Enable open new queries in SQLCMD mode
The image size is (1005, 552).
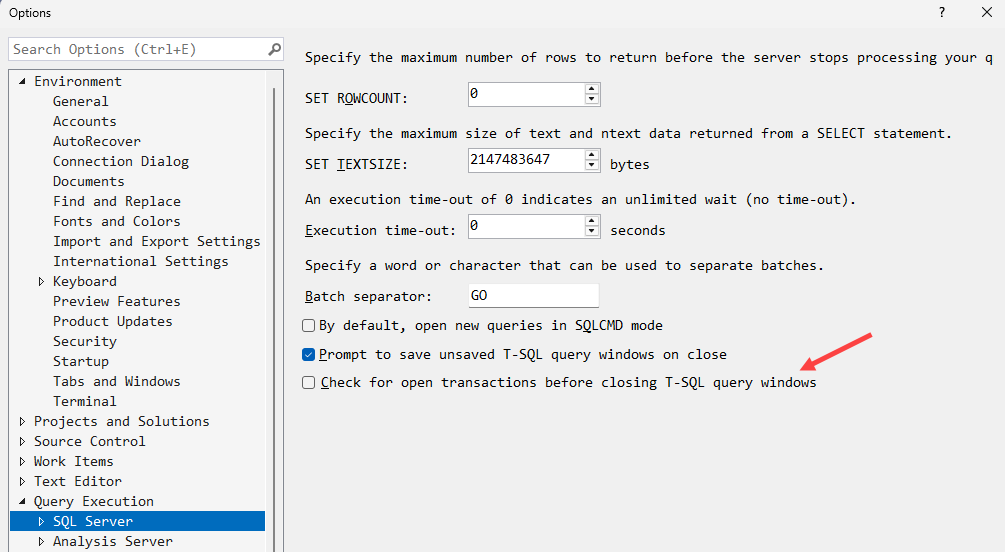coord(309,326)
